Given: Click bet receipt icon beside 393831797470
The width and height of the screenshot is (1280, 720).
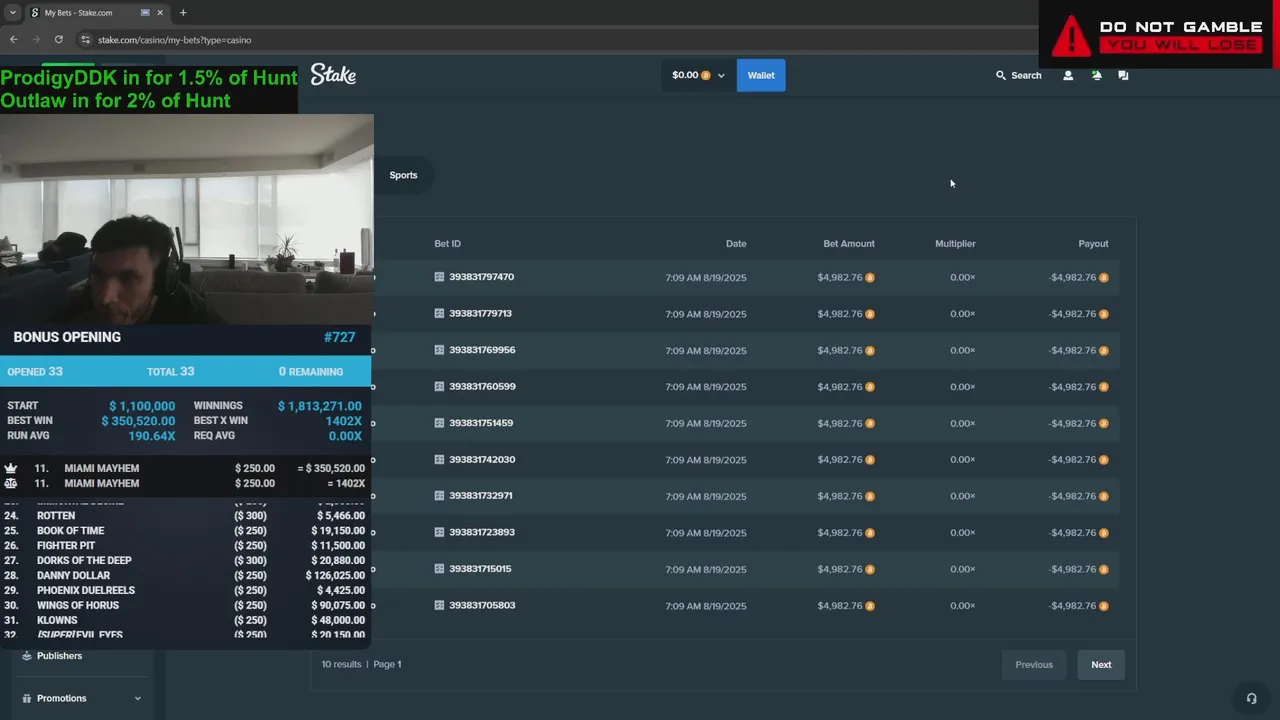Looking at the screenshot, I should tap(439, 277).
